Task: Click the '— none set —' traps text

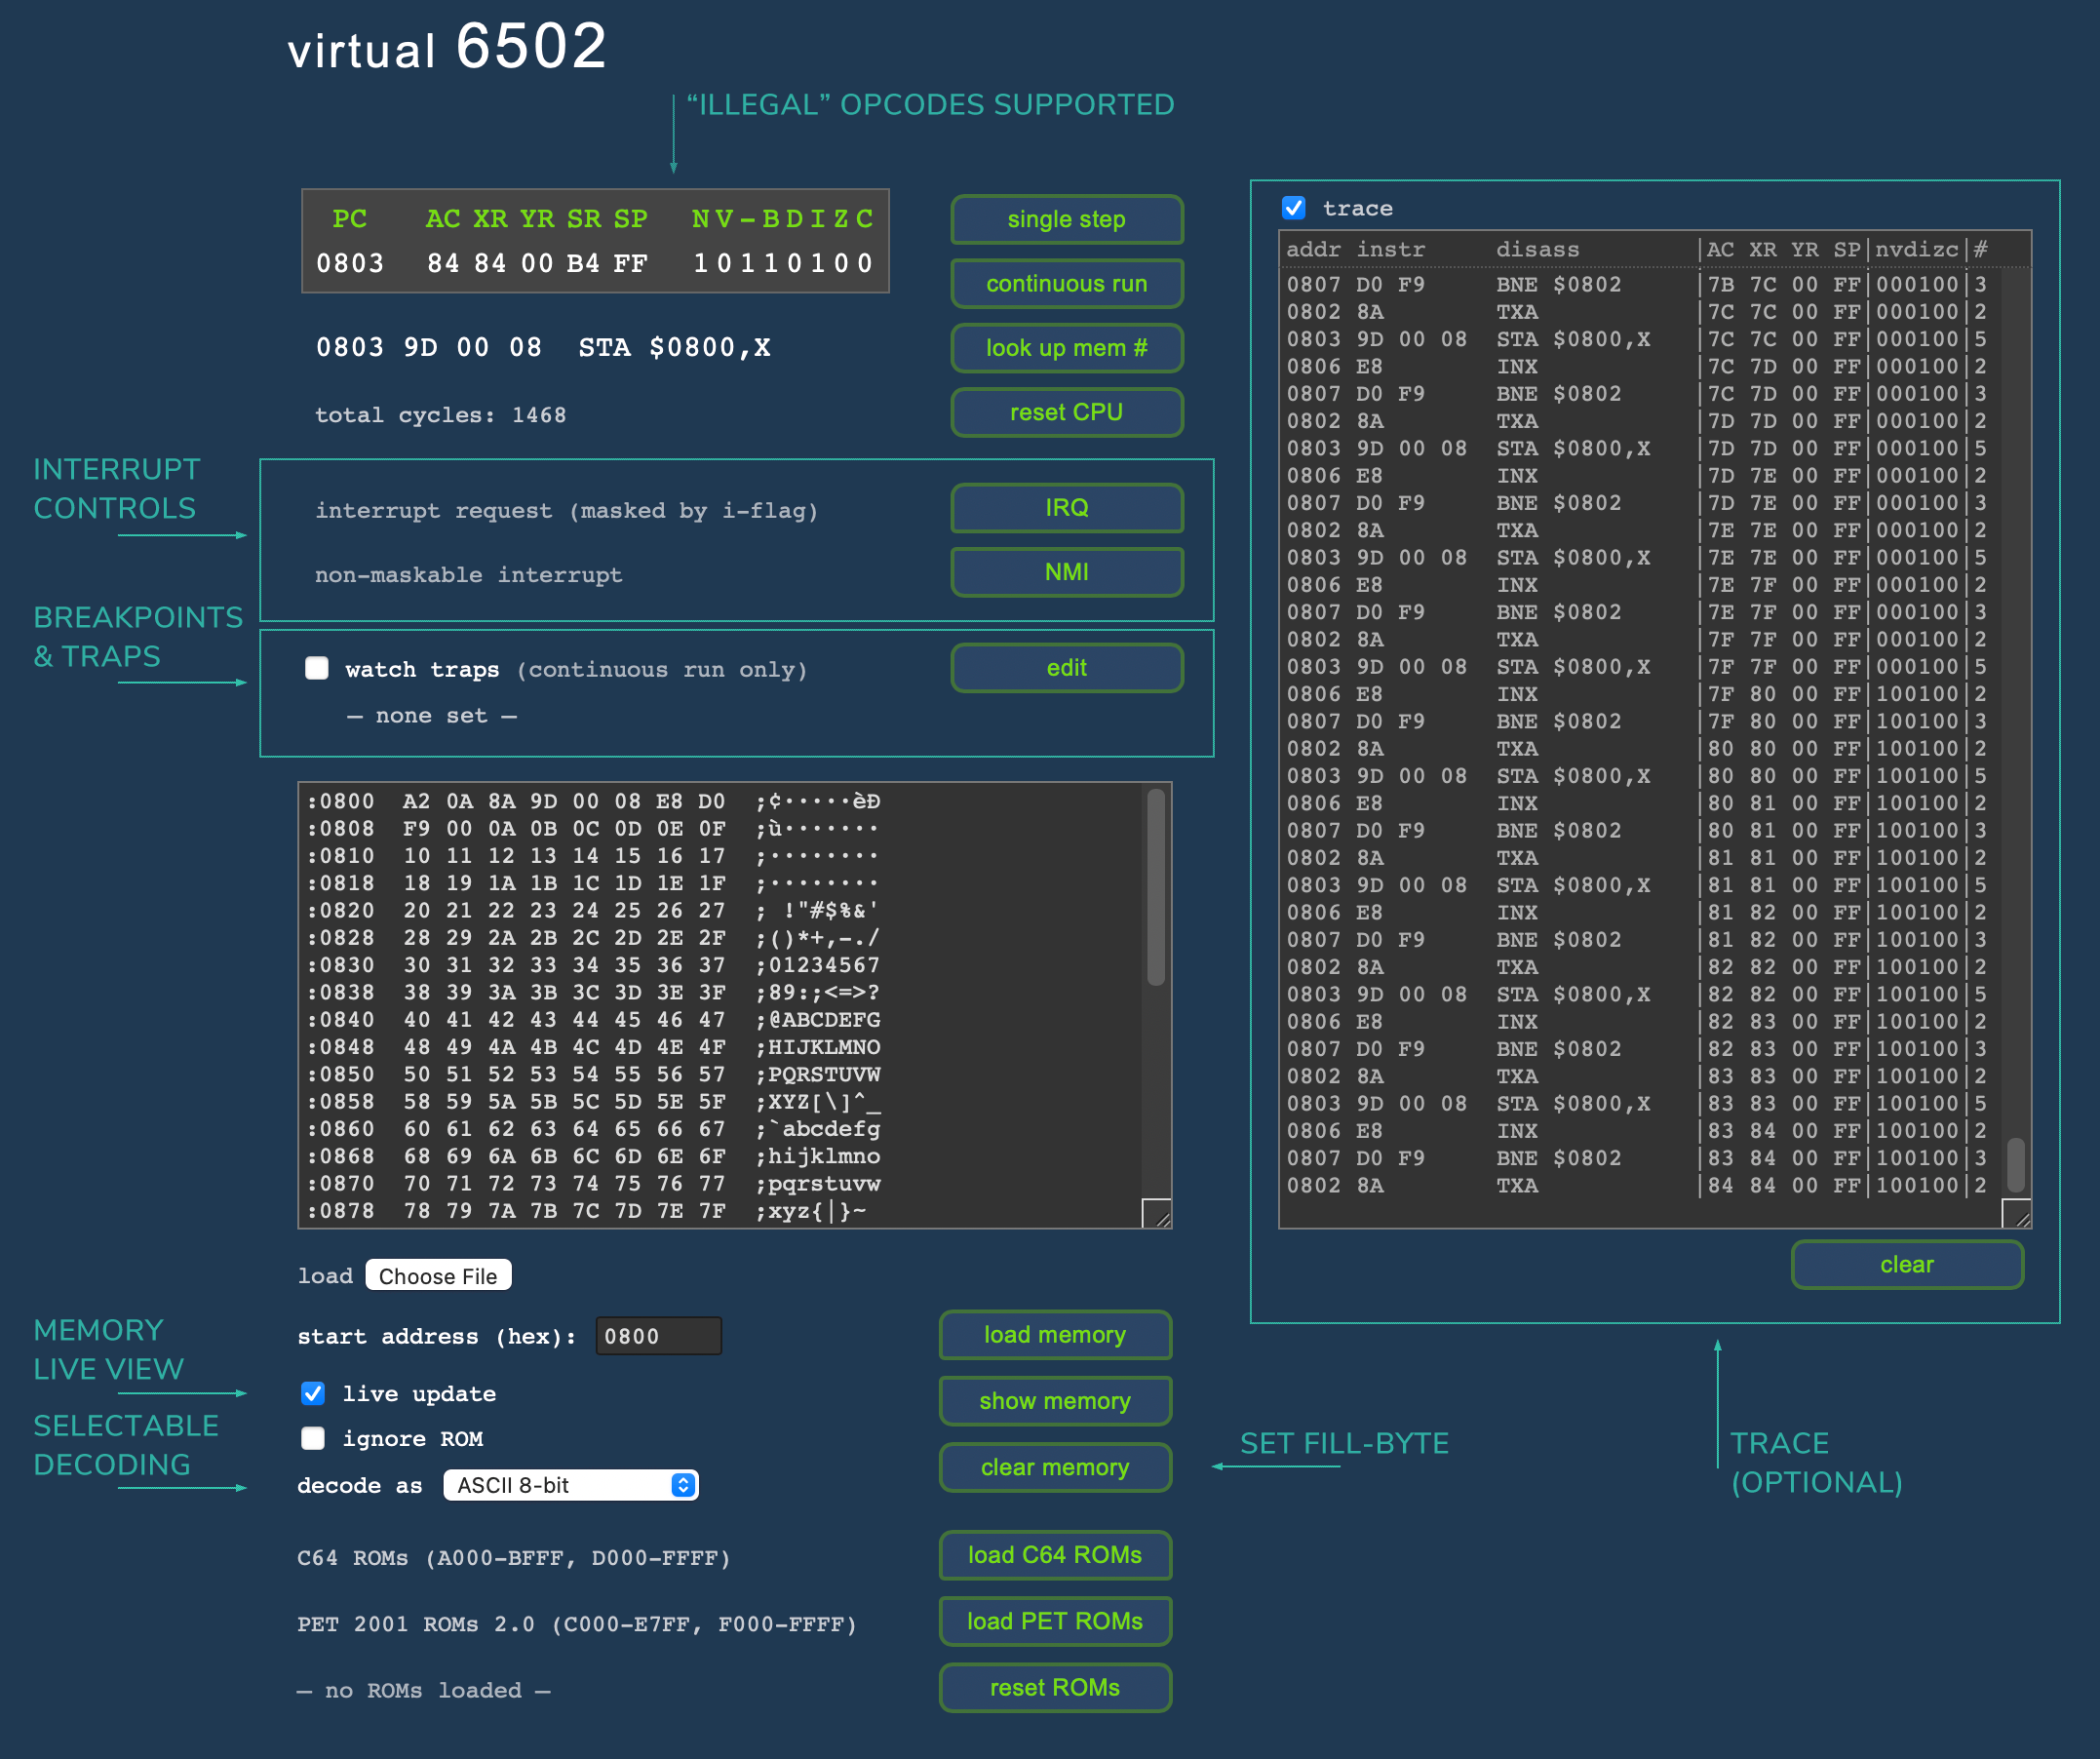Action: (432, 716)
